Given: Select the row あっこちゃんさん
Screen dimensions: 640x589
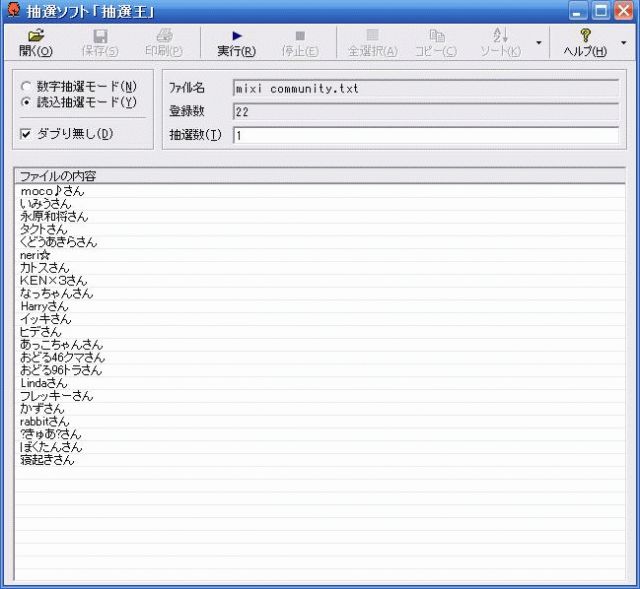Looking at the screenshot, I should (320, 345).
